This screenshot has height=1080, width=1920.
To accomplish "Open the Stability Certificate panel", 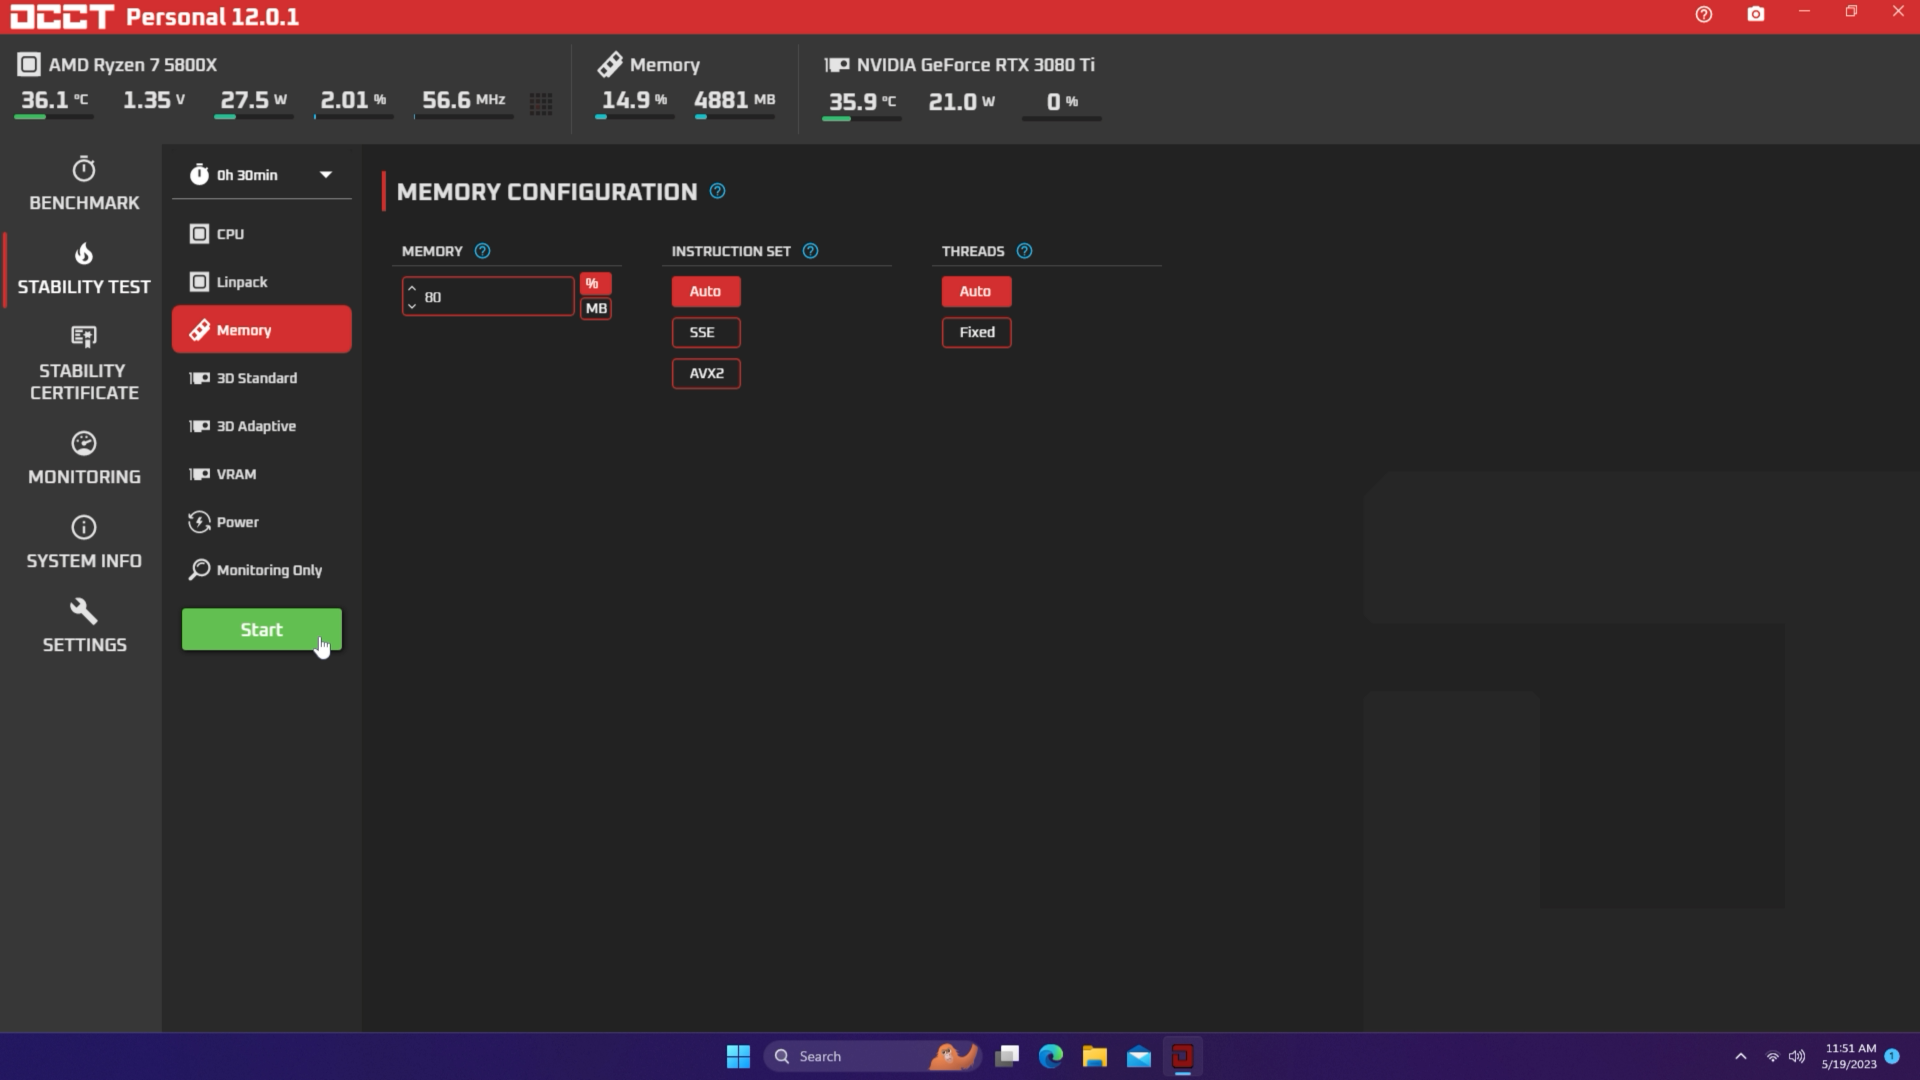I will click(x=83, y=362).
